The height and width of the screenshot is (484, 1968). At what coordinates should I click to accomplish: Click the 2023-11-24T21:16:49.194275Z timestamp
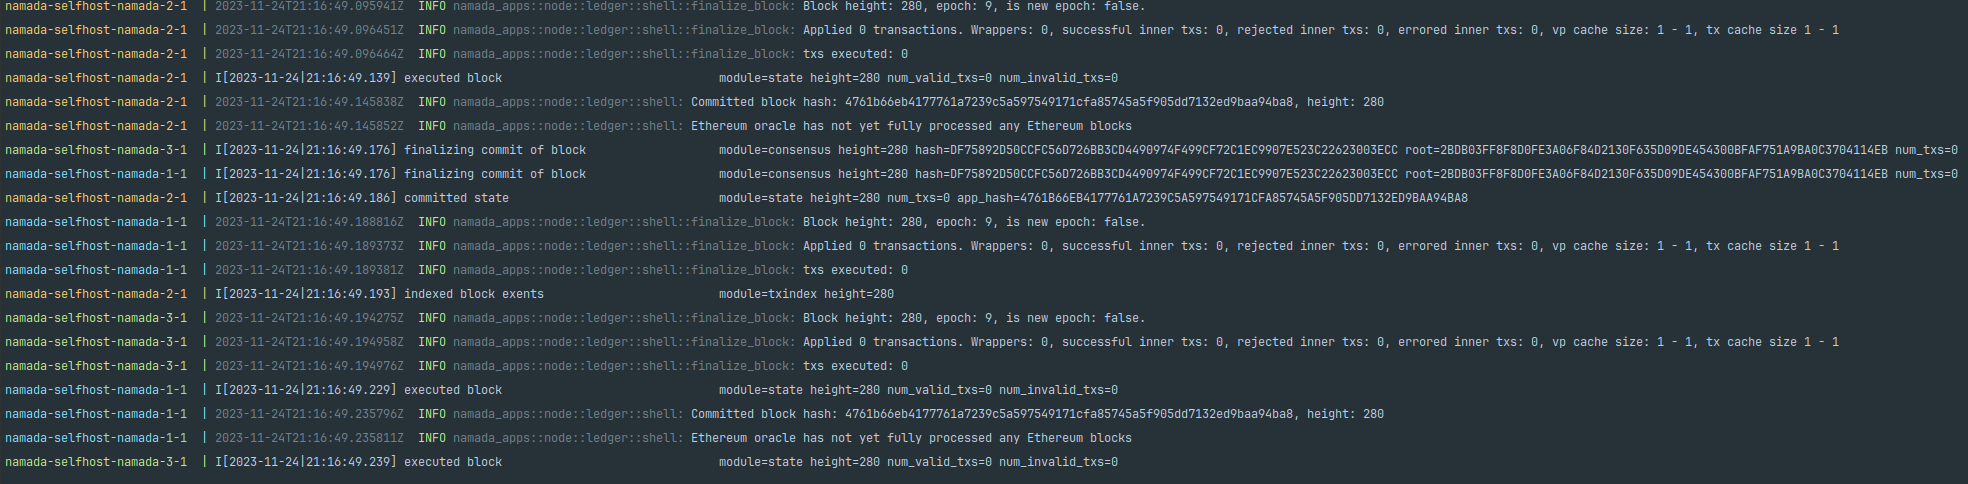(309, 318)
